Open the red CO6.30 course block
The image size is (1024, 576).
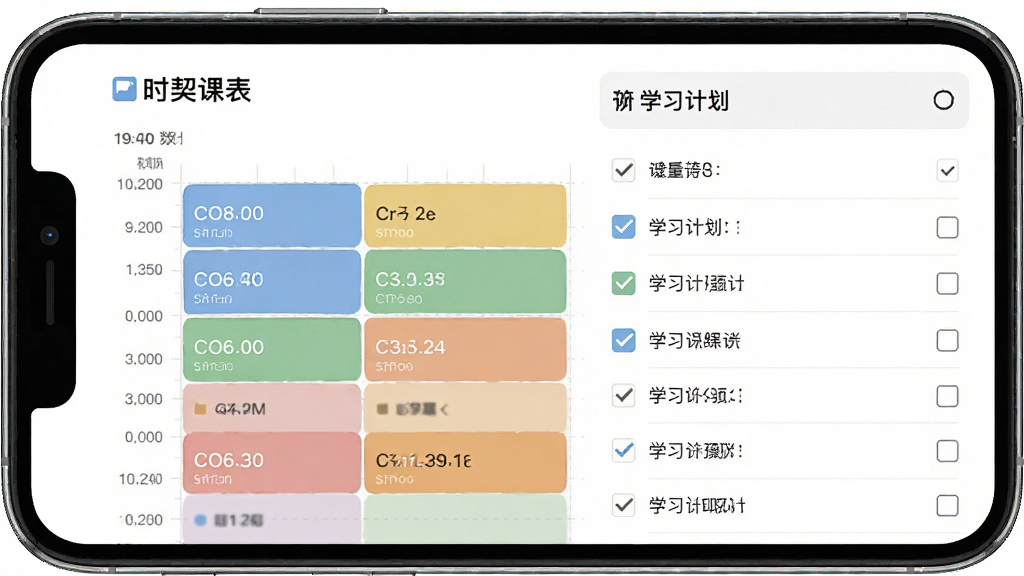(x=272, y=462)
